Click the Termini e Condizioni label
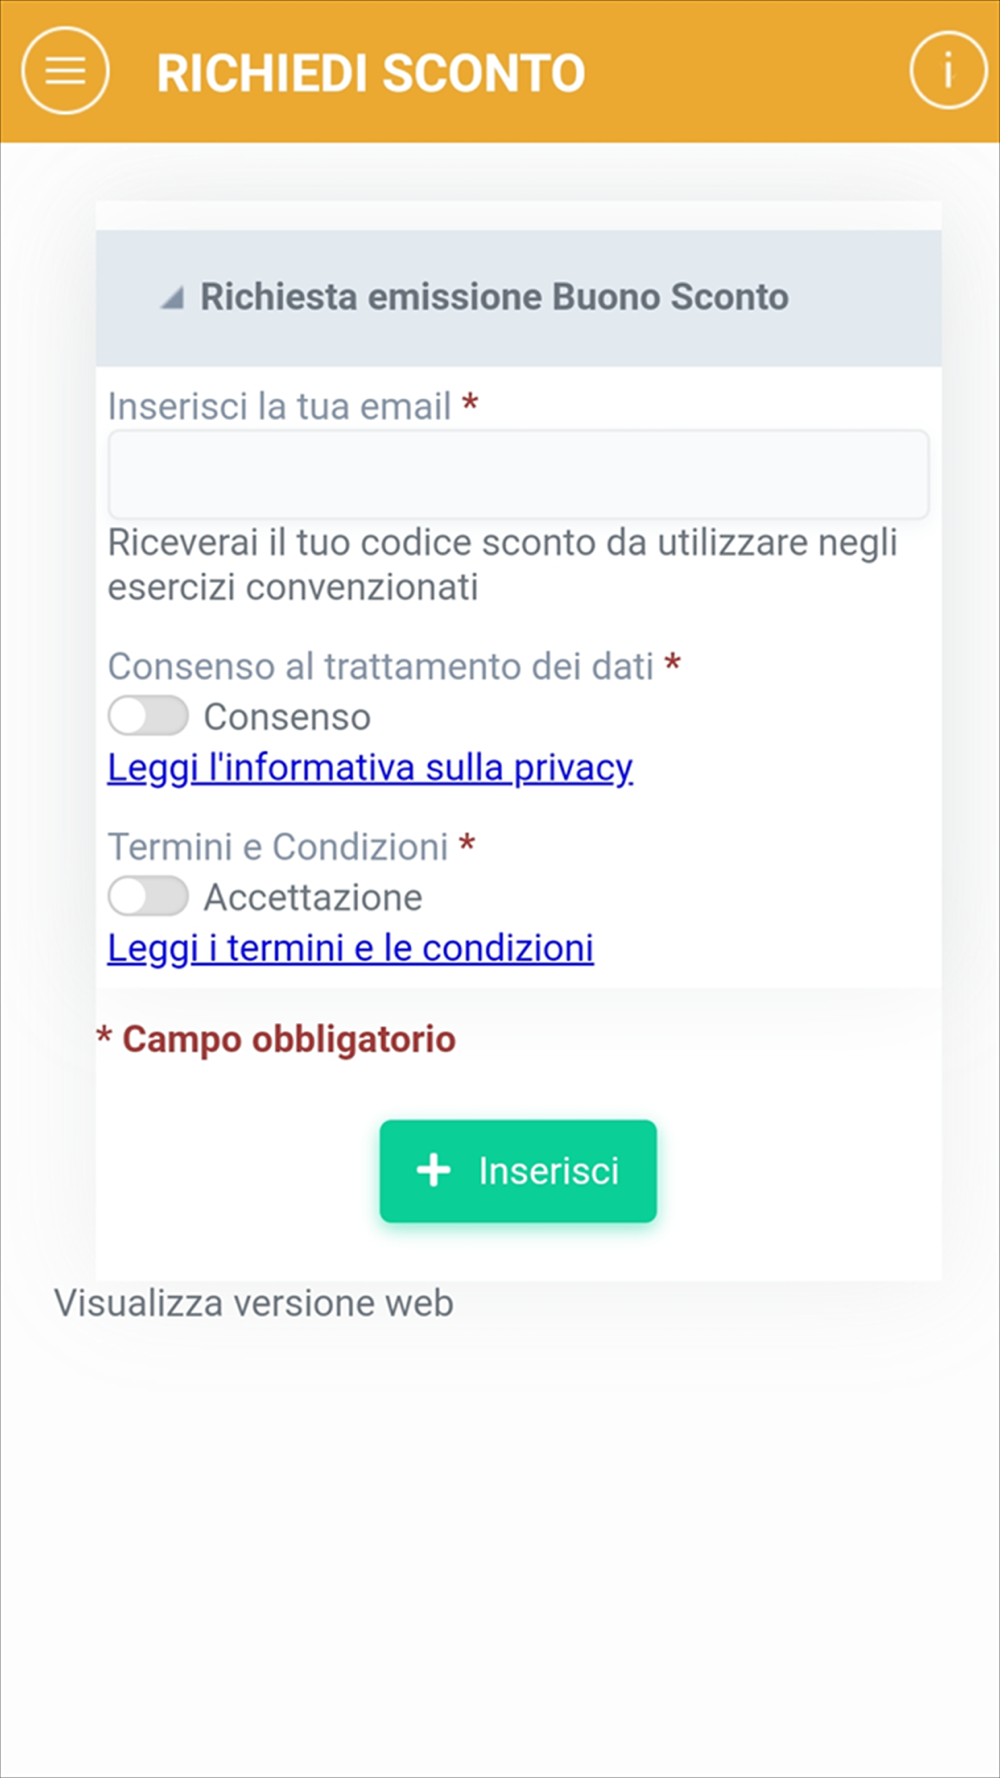This screenshot has height=1778, width=1000. pyautogui.click(x=278, y=847)
